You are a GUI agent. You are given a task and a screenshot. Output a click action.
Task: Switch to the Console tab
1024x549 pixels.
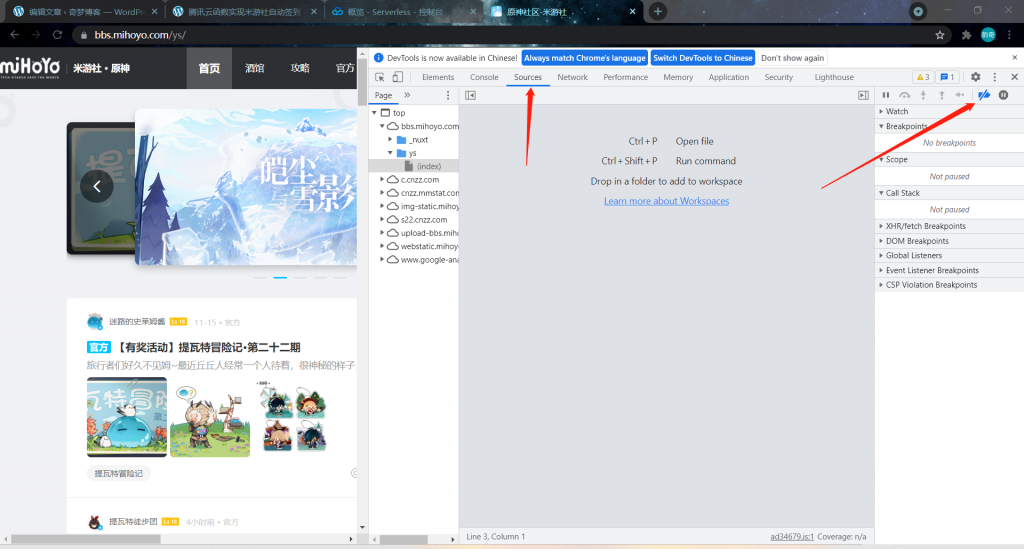point(484,77)
